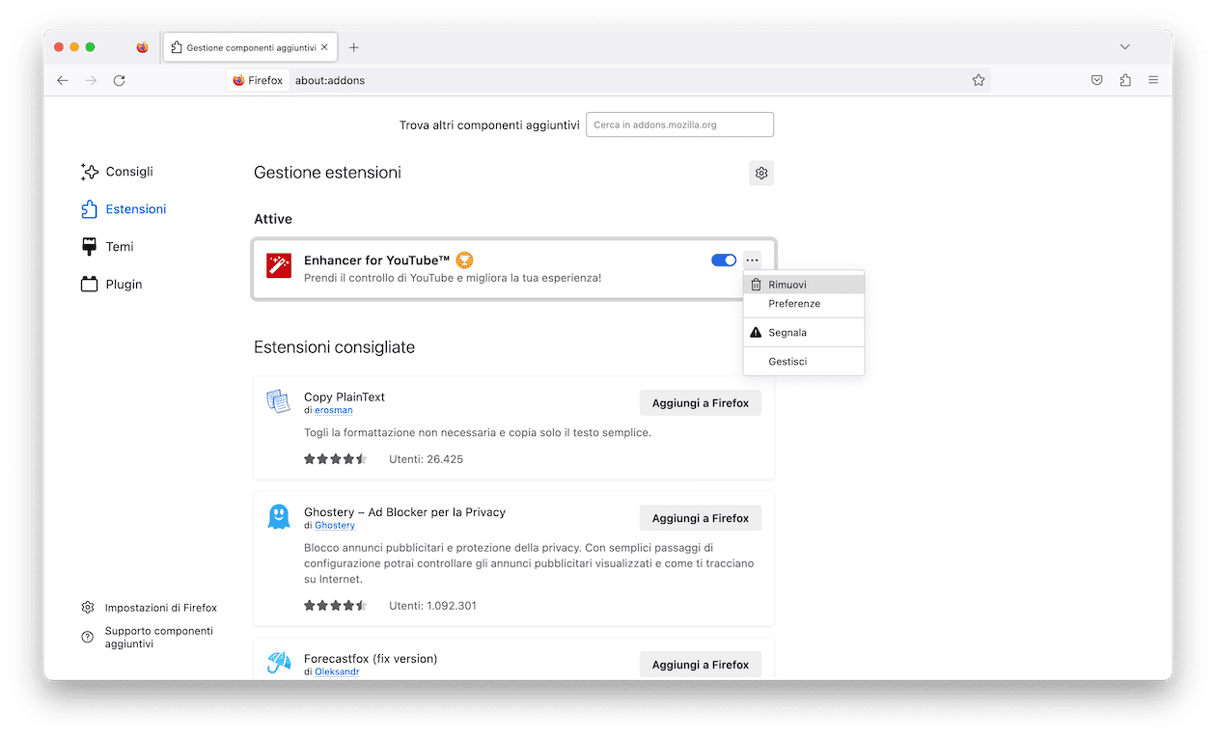Open a new tab with the plus button
Image resolution: width=1216 pixels, height=738 pixels.
coord(353,47)
